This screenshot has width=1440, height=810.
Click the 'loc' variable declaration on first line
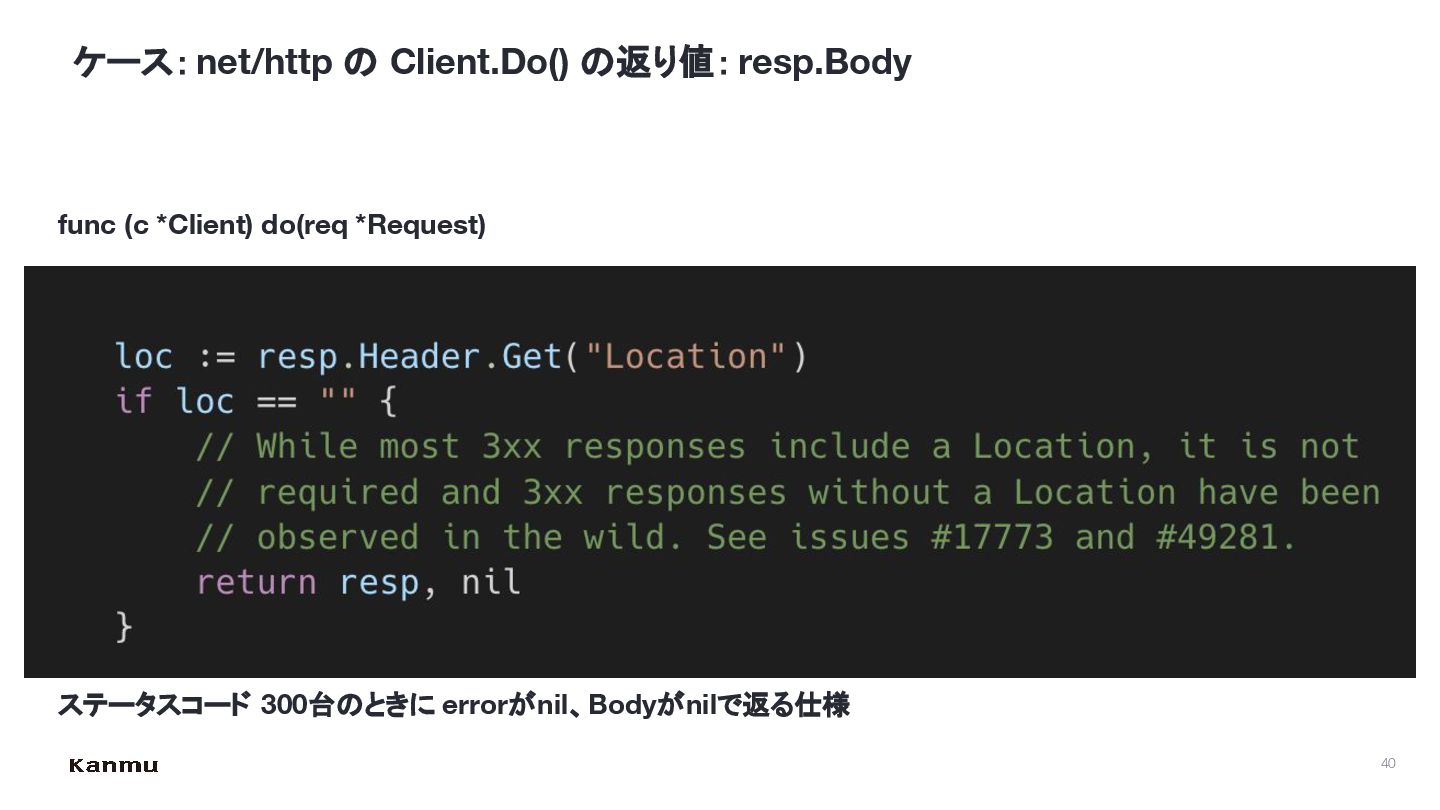click(144, 357)
